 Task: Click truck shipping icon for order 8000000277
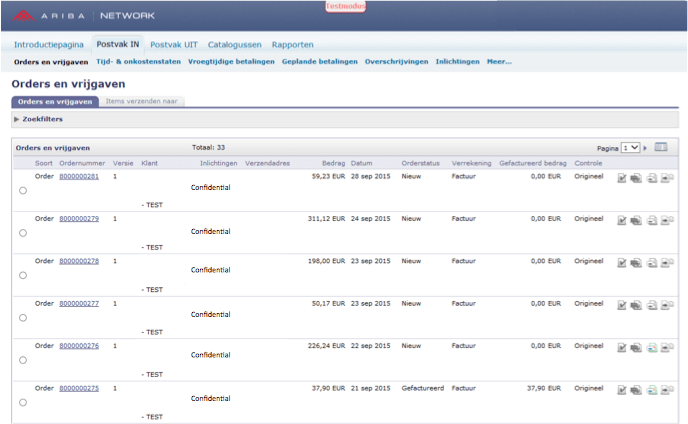(636, 305)
